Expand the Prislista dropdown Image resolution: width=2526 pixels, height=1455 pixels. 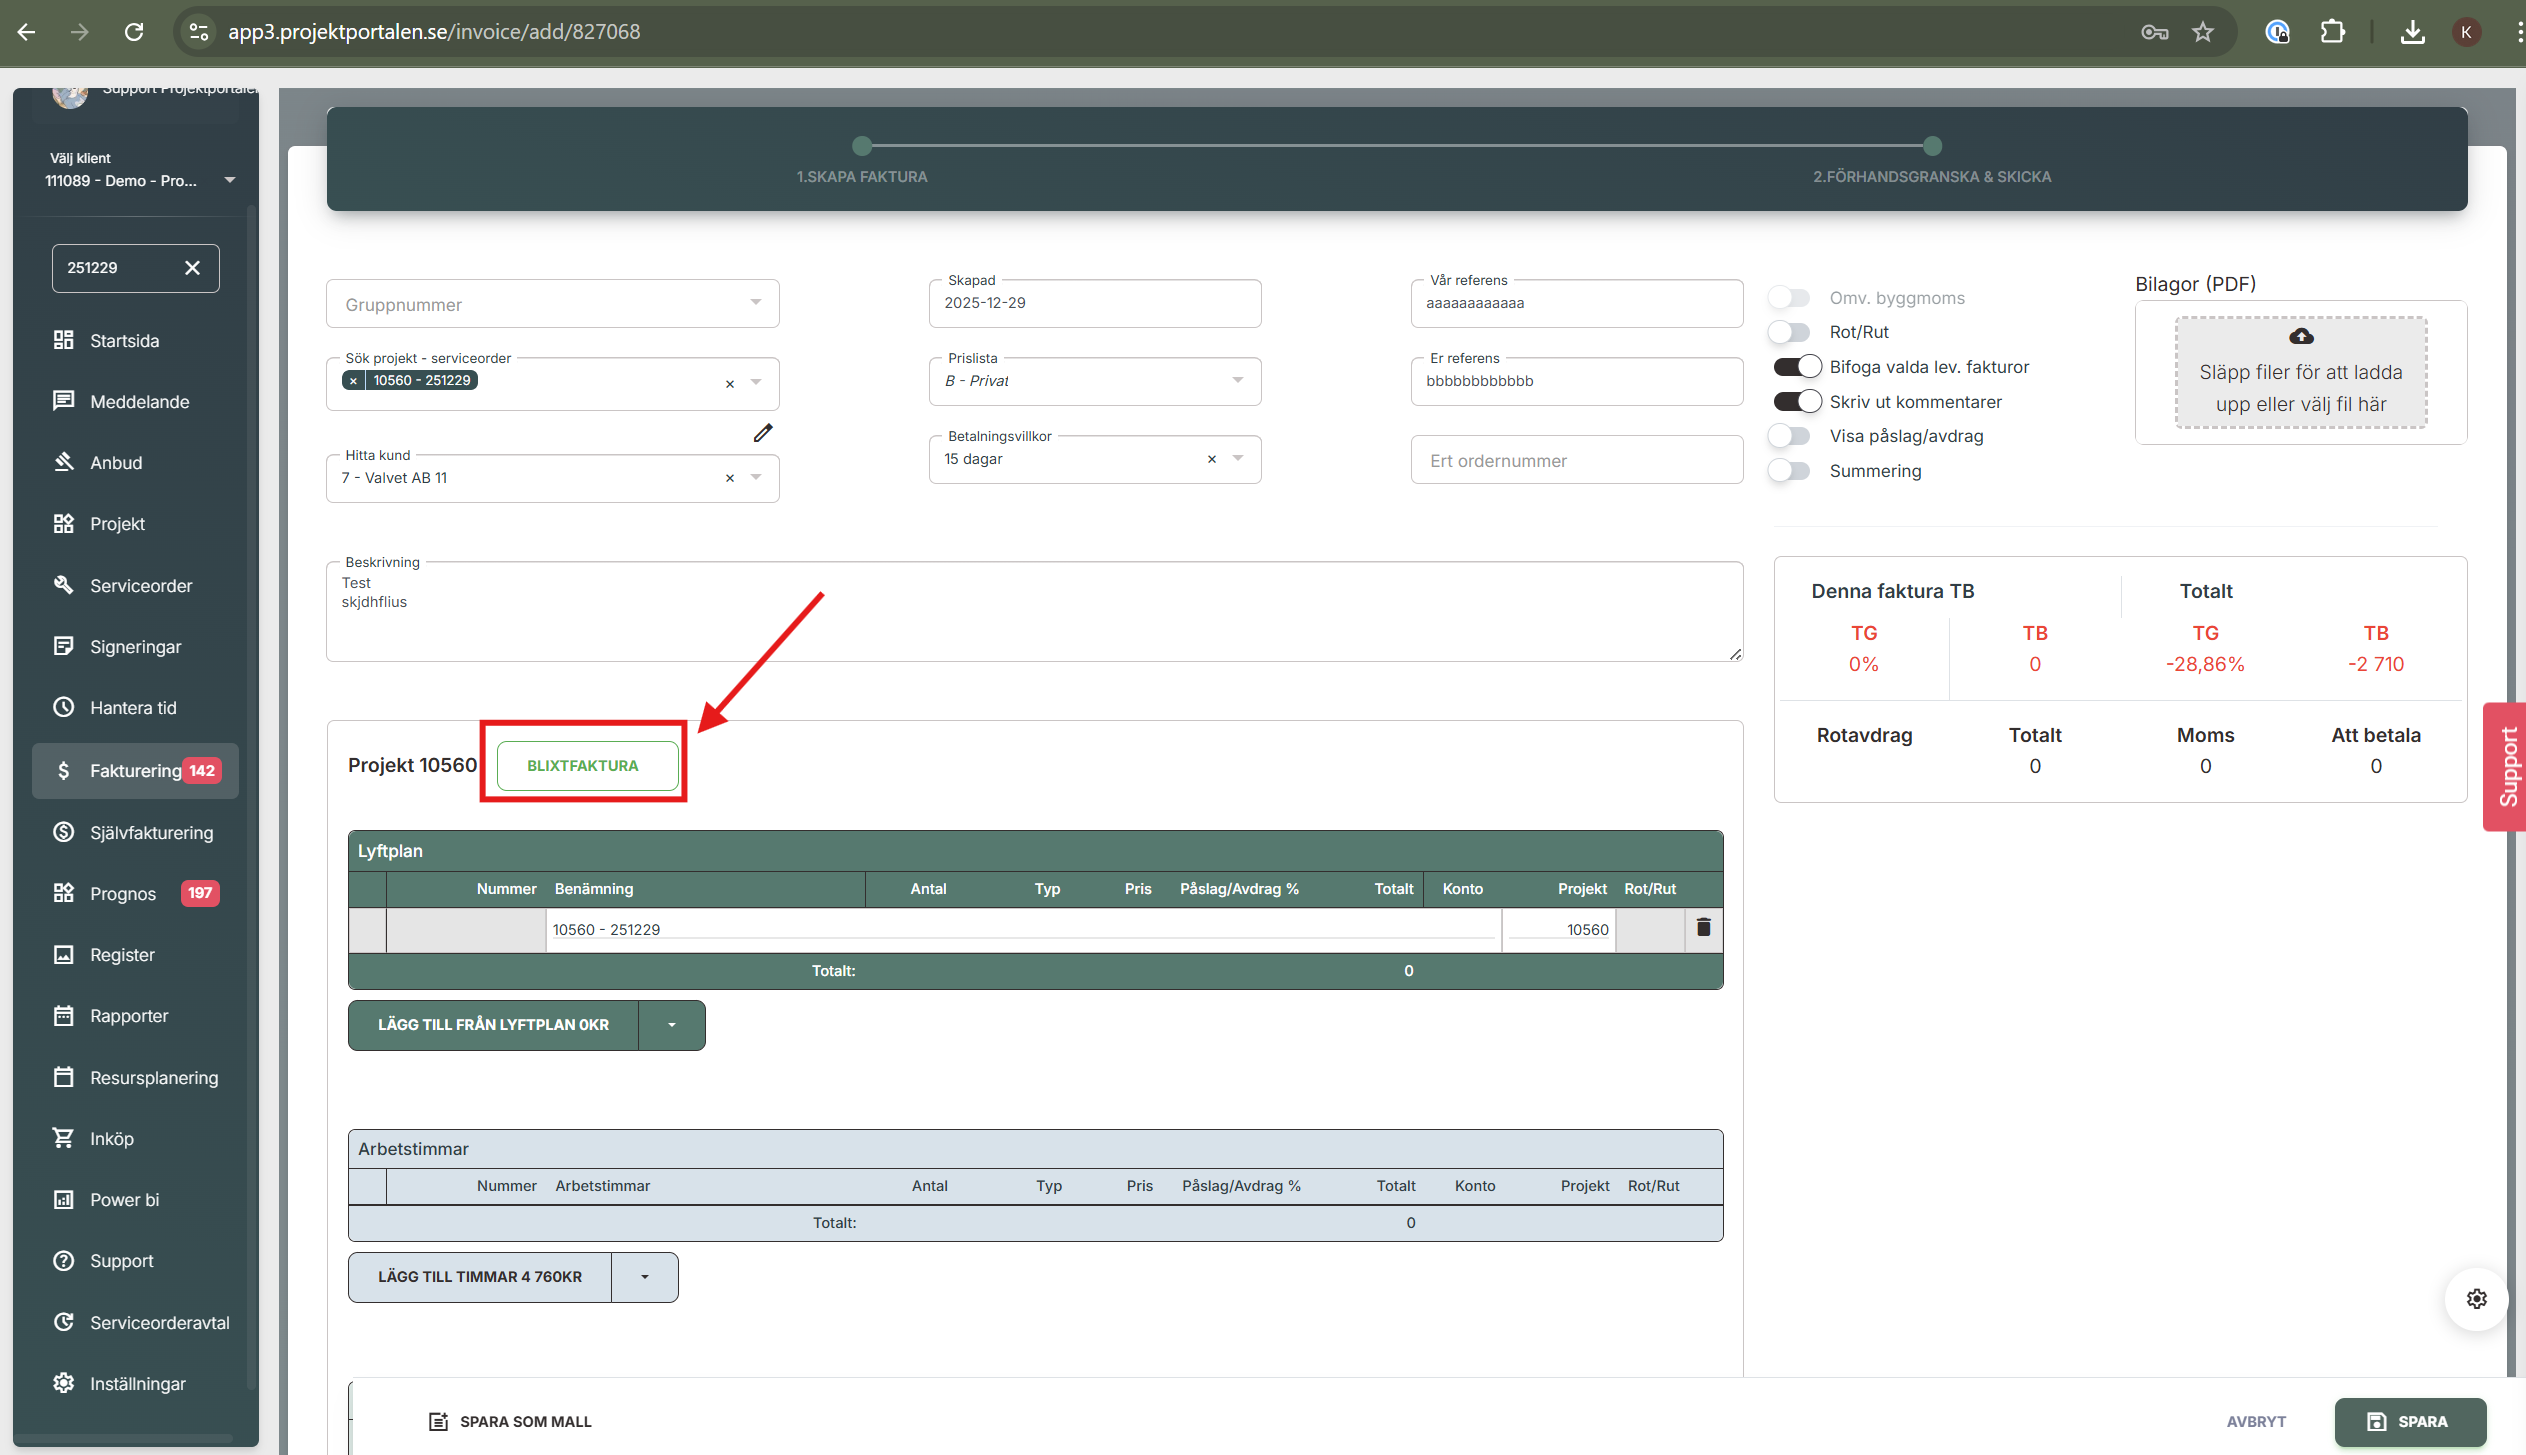coord(1238,381)
